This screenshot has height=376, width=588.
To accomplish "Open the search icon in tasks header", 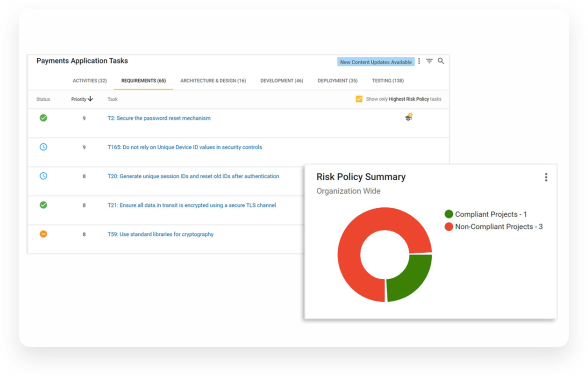I will (441, 61).
